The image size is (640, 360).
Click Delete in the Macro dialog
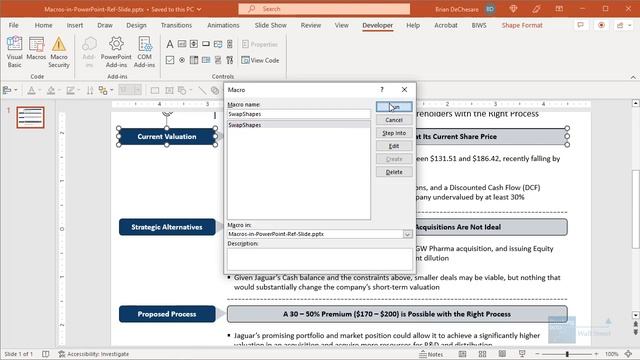(394, 172)
